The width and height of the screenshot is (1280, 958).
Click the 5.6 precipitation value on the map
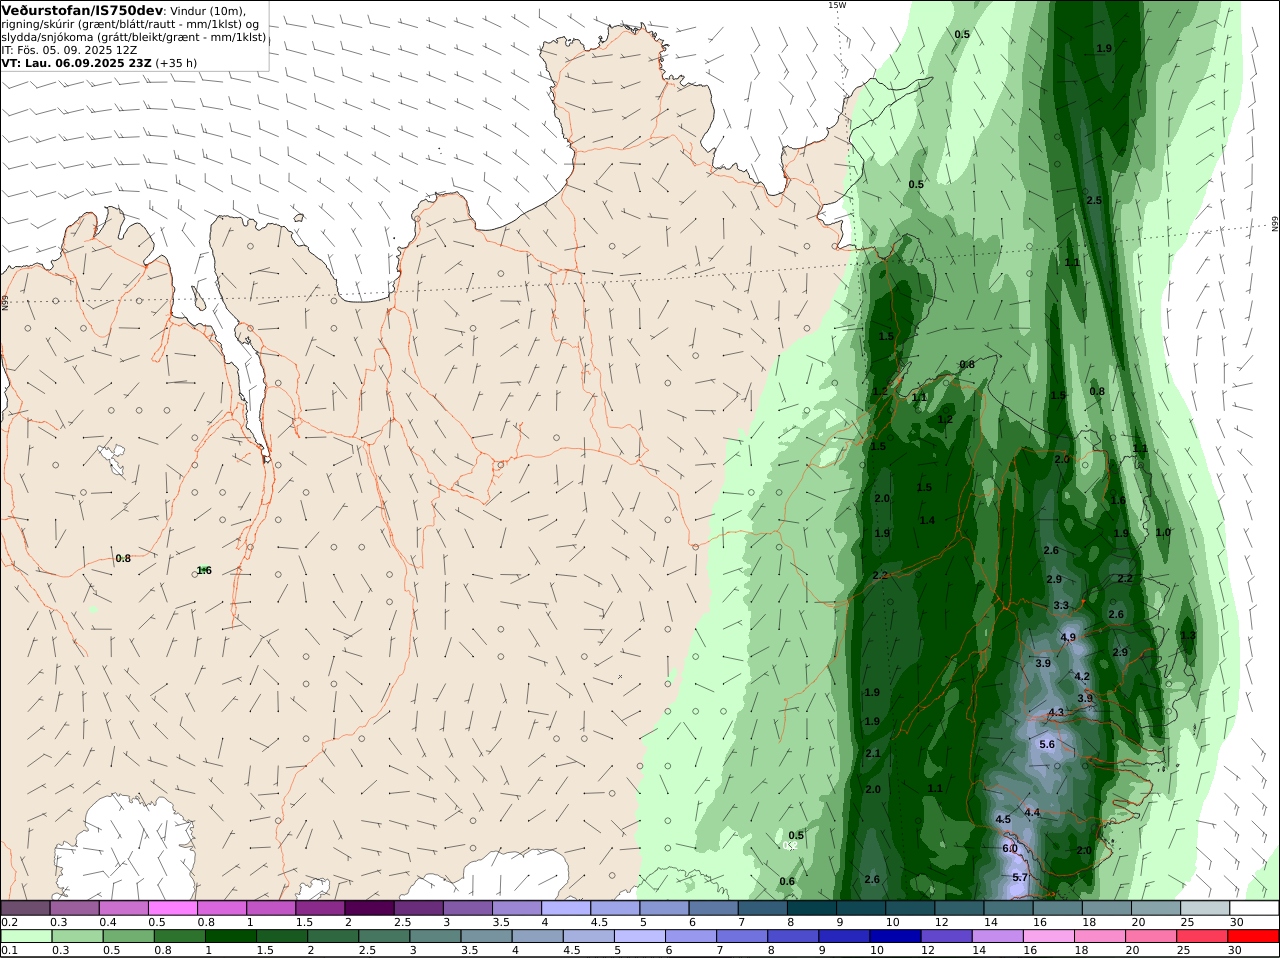1047,744
